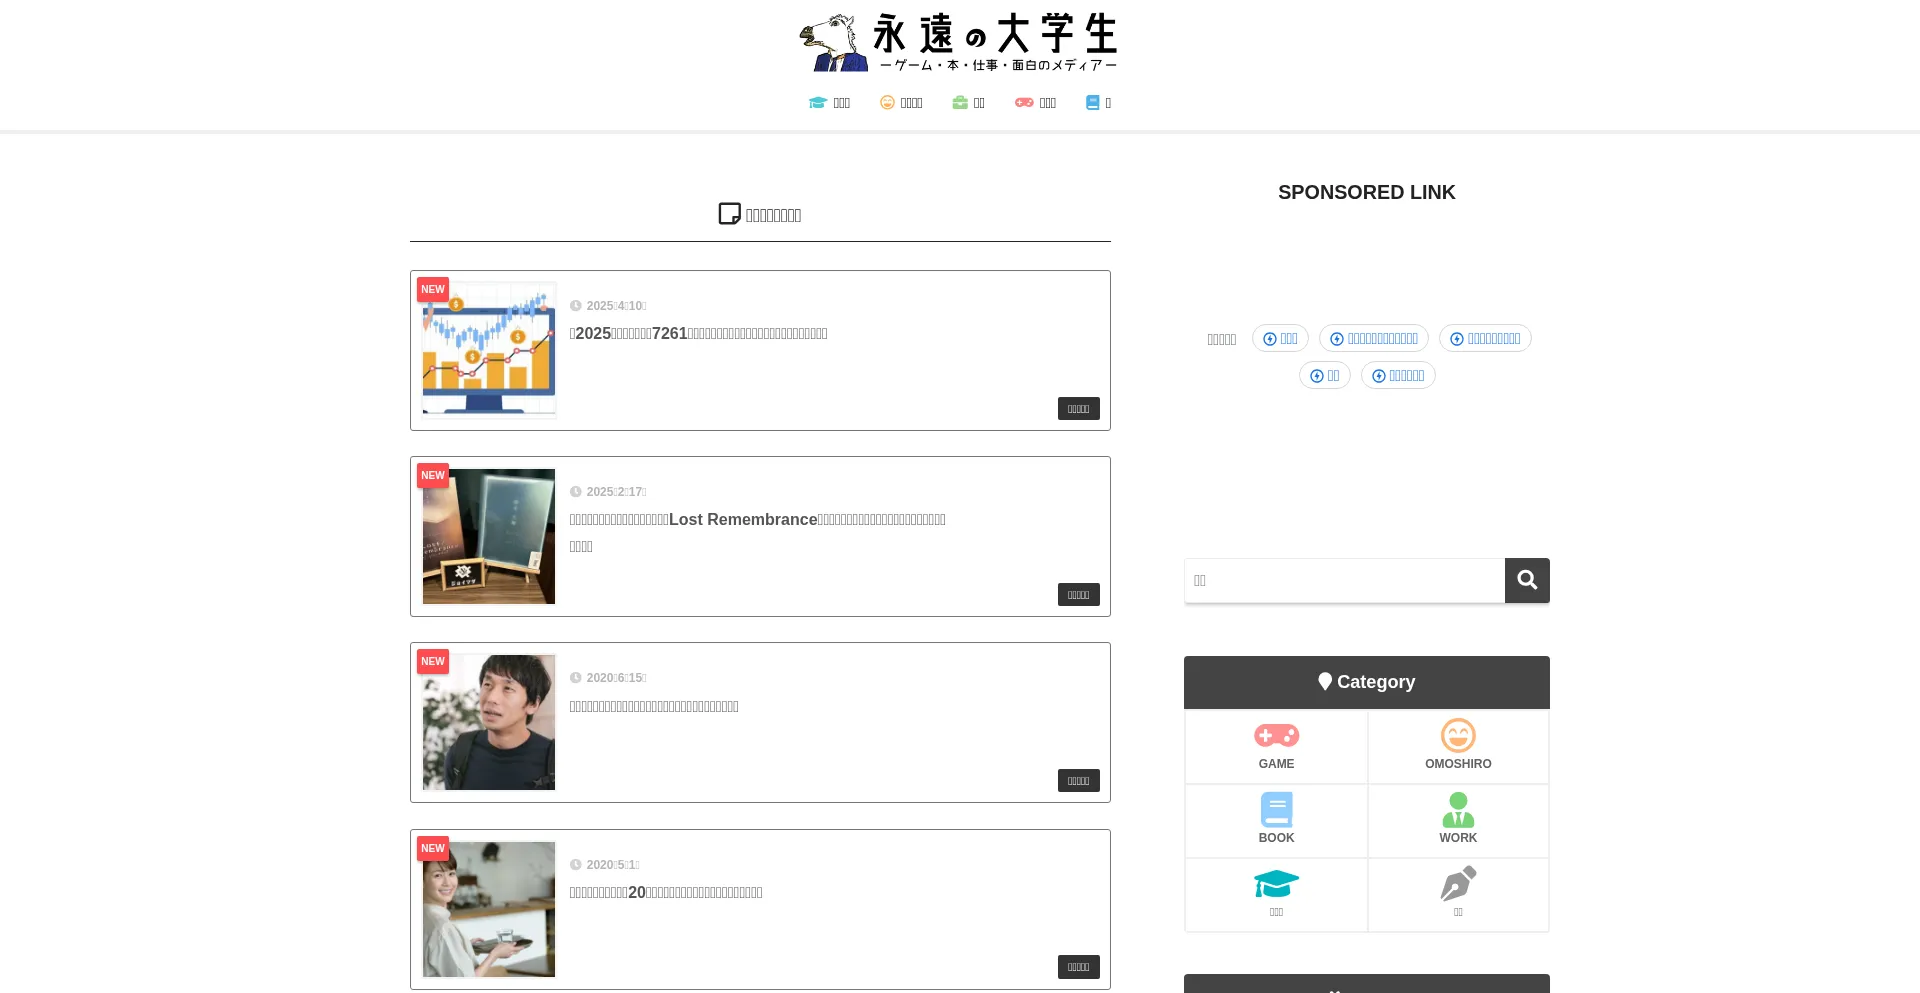This screenshot has width=1920, height=993.
Task: Open the GAME category tile
Action: 1276,746
